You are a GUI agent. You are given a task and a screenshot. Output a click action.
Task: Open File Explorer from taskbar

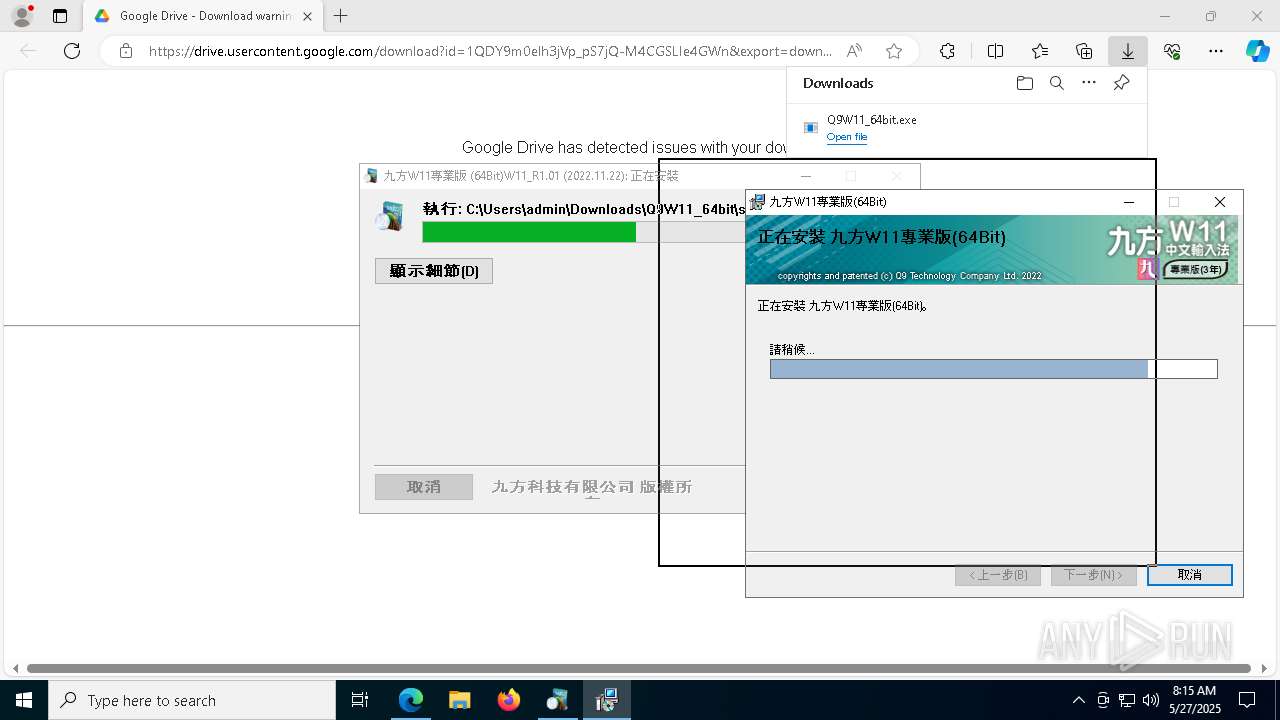(x=459, y=700)
